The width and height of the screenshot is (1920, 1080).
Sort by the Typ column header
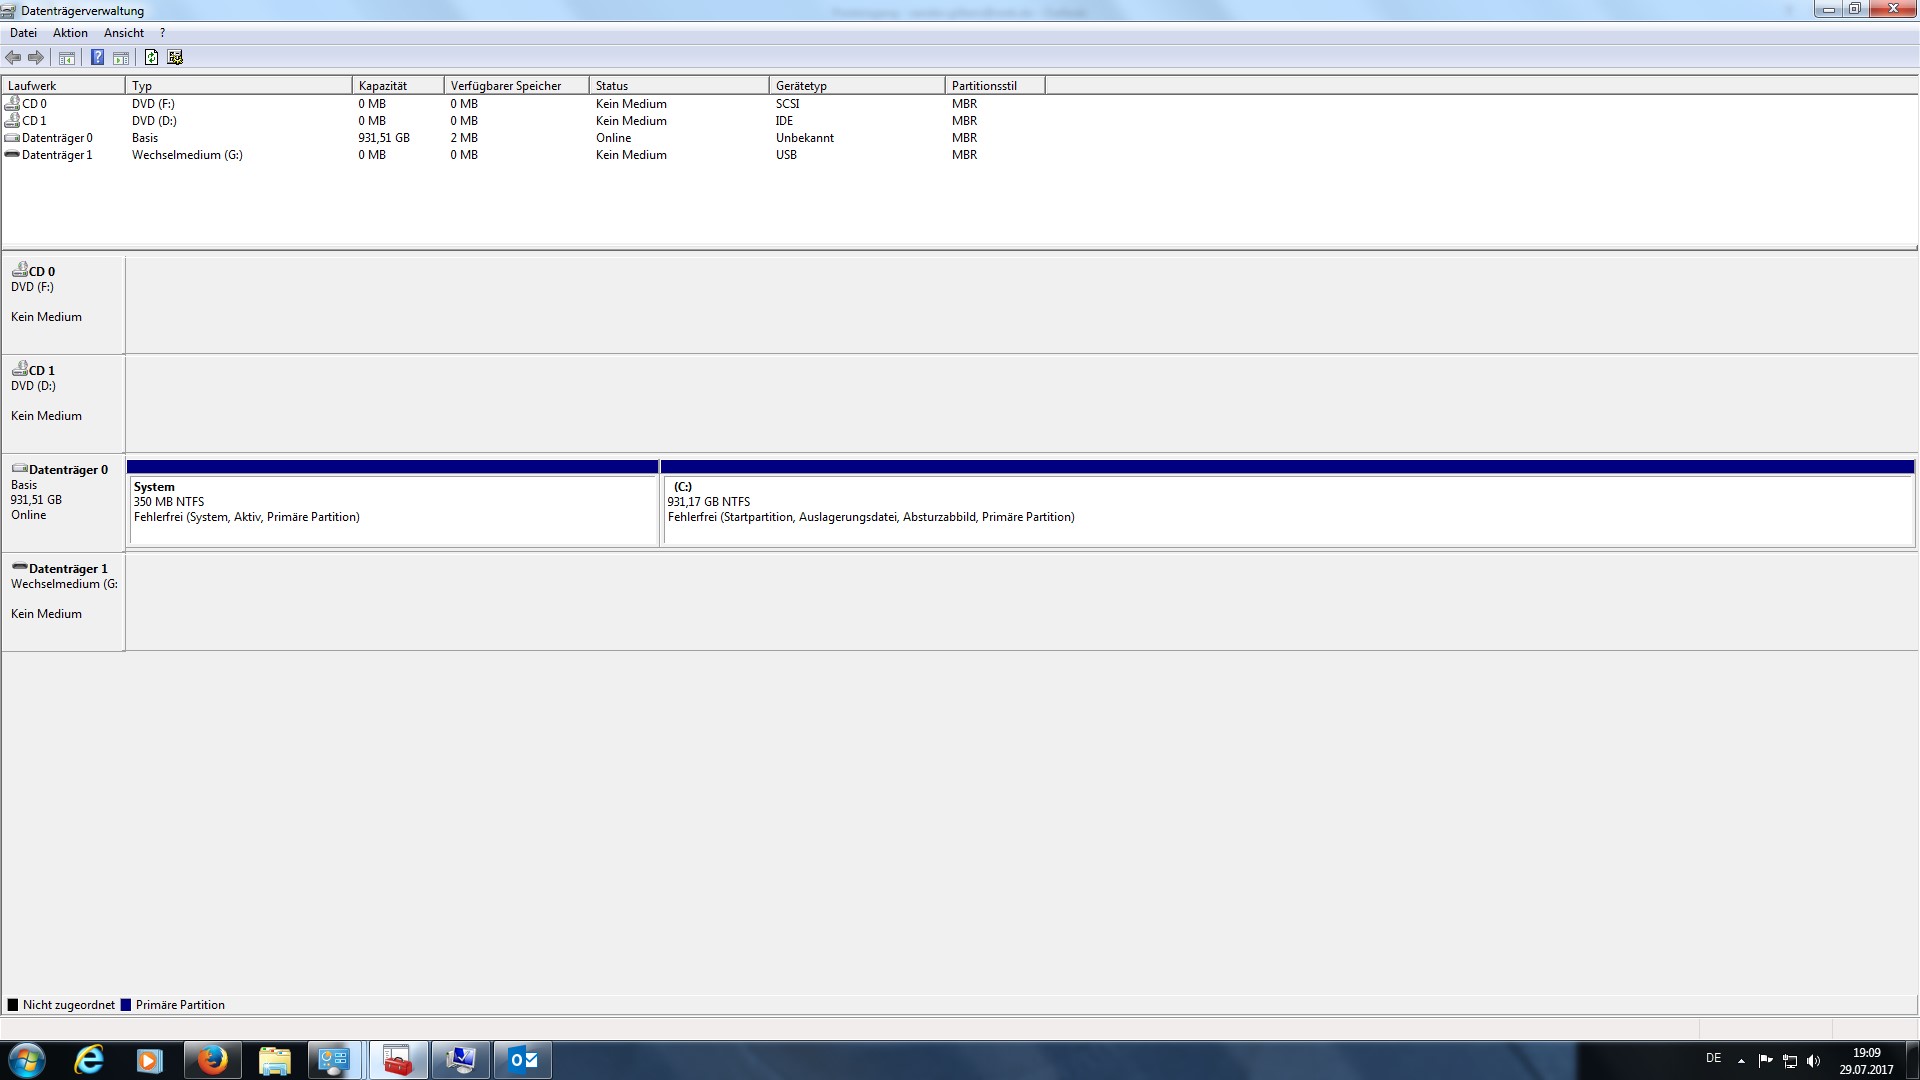pyautogui.click(x=239, y=86)
